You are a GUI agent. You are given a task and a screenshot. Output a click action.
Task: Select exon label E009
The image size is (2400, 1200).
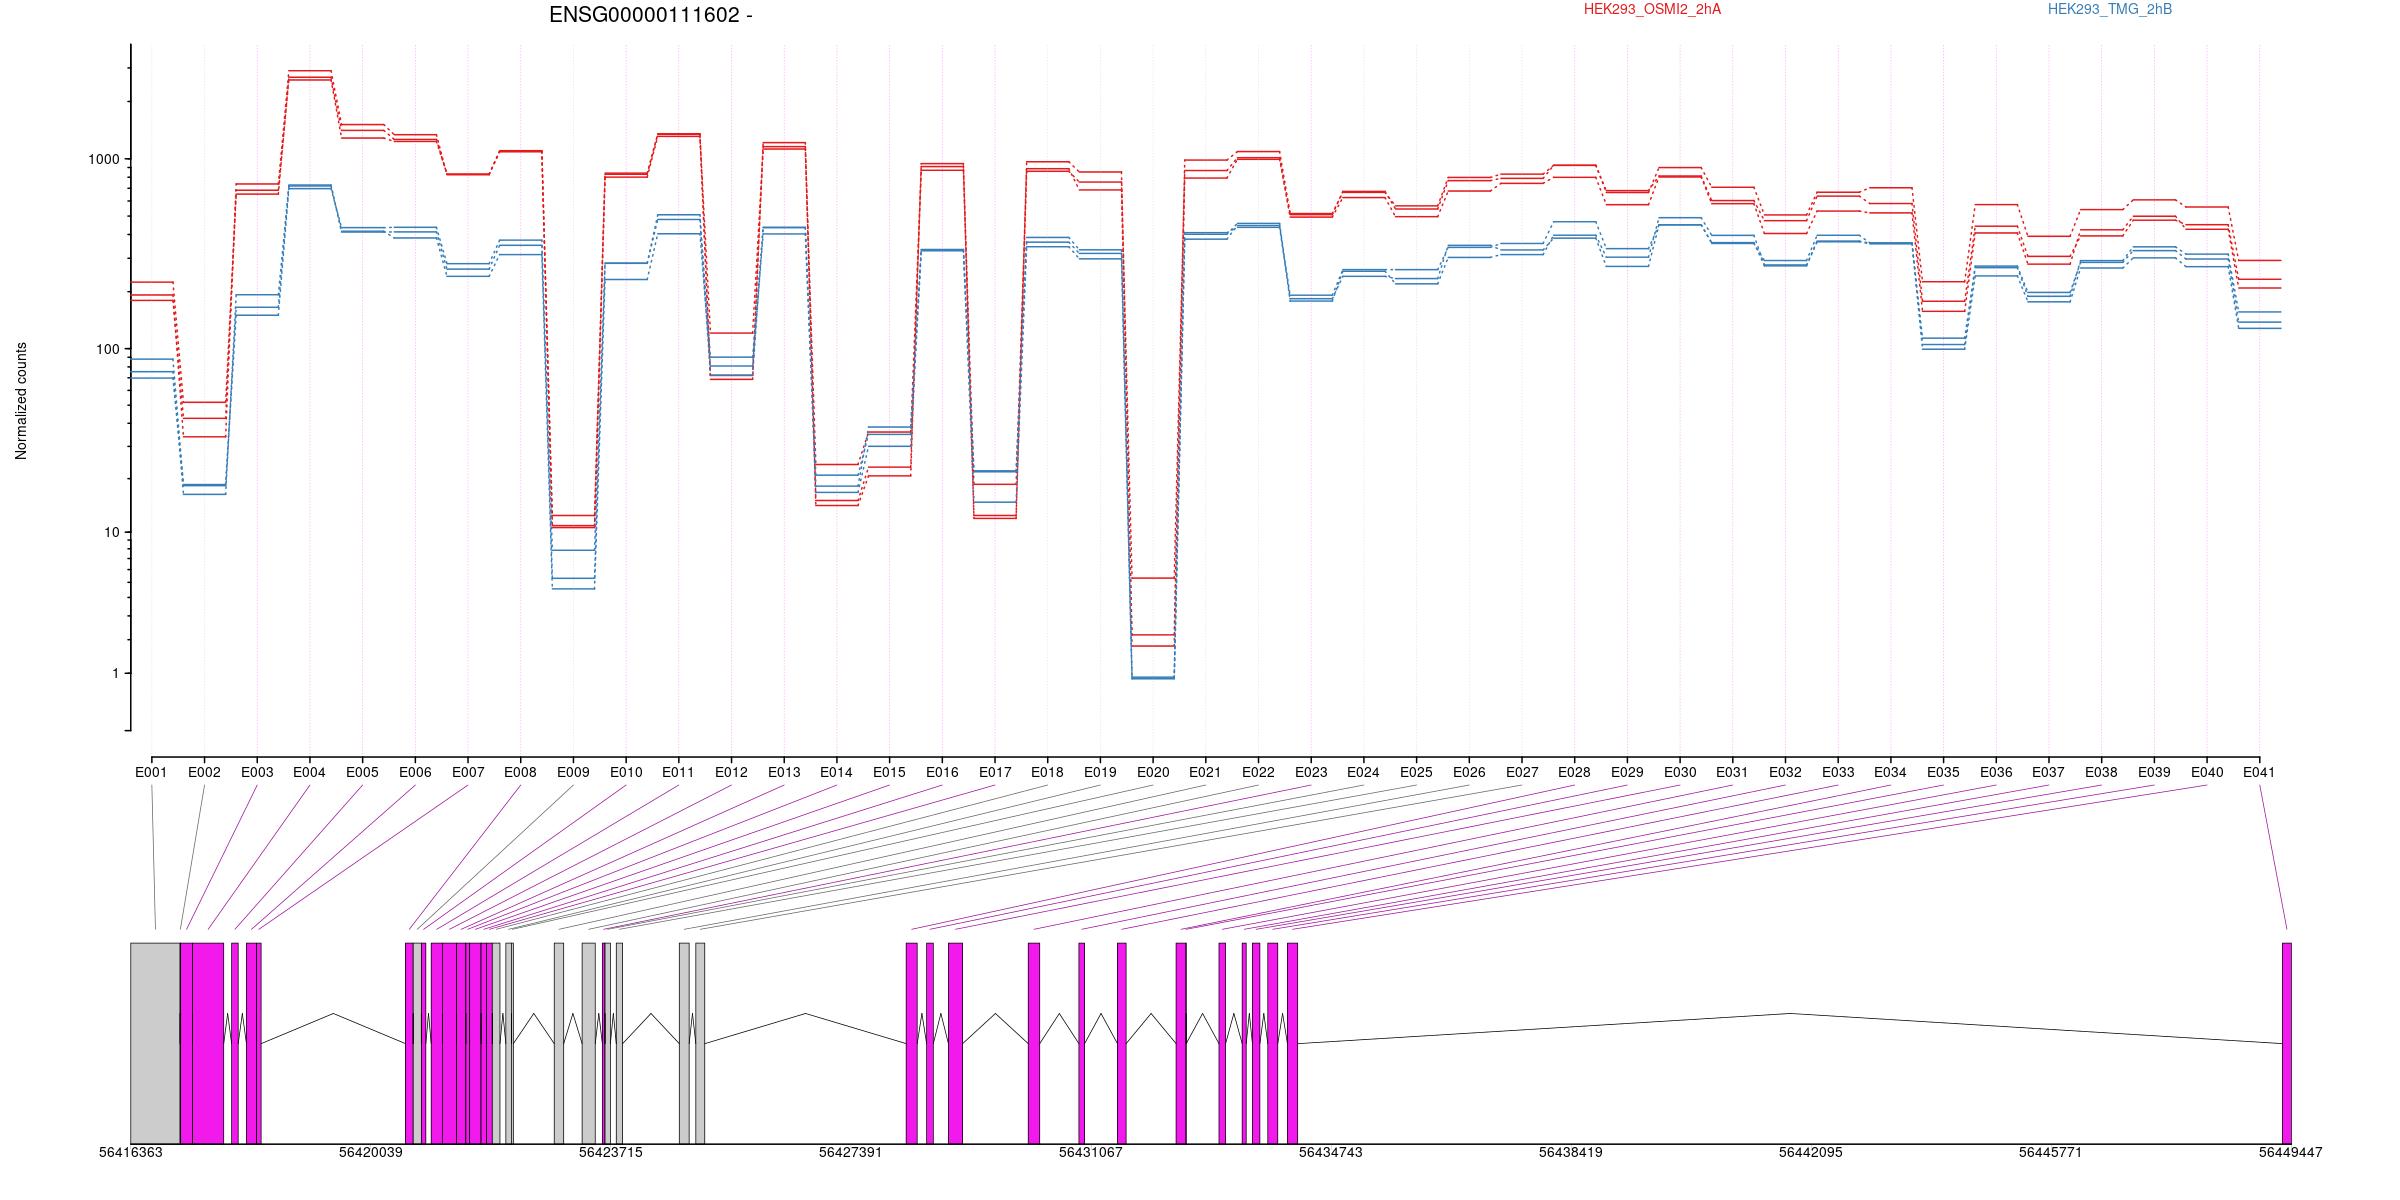pyautogui.click(x=573, y=772)
